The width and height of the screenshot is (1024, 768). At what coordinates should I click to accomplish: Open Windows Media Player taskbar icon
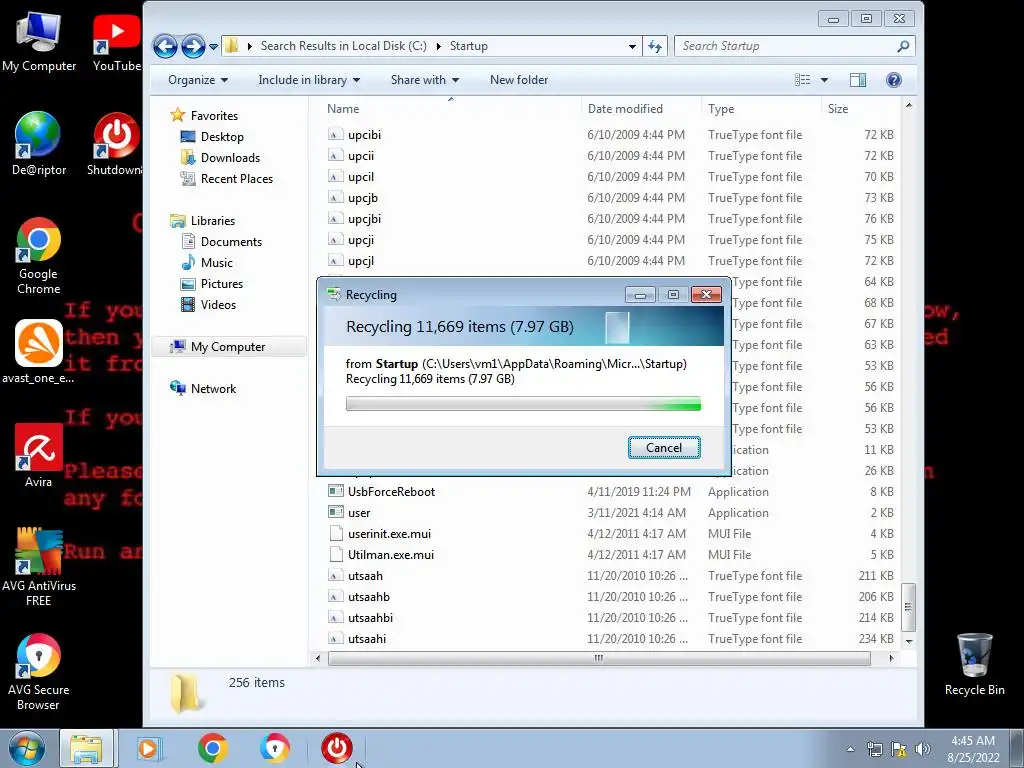[x=148, y=748]
